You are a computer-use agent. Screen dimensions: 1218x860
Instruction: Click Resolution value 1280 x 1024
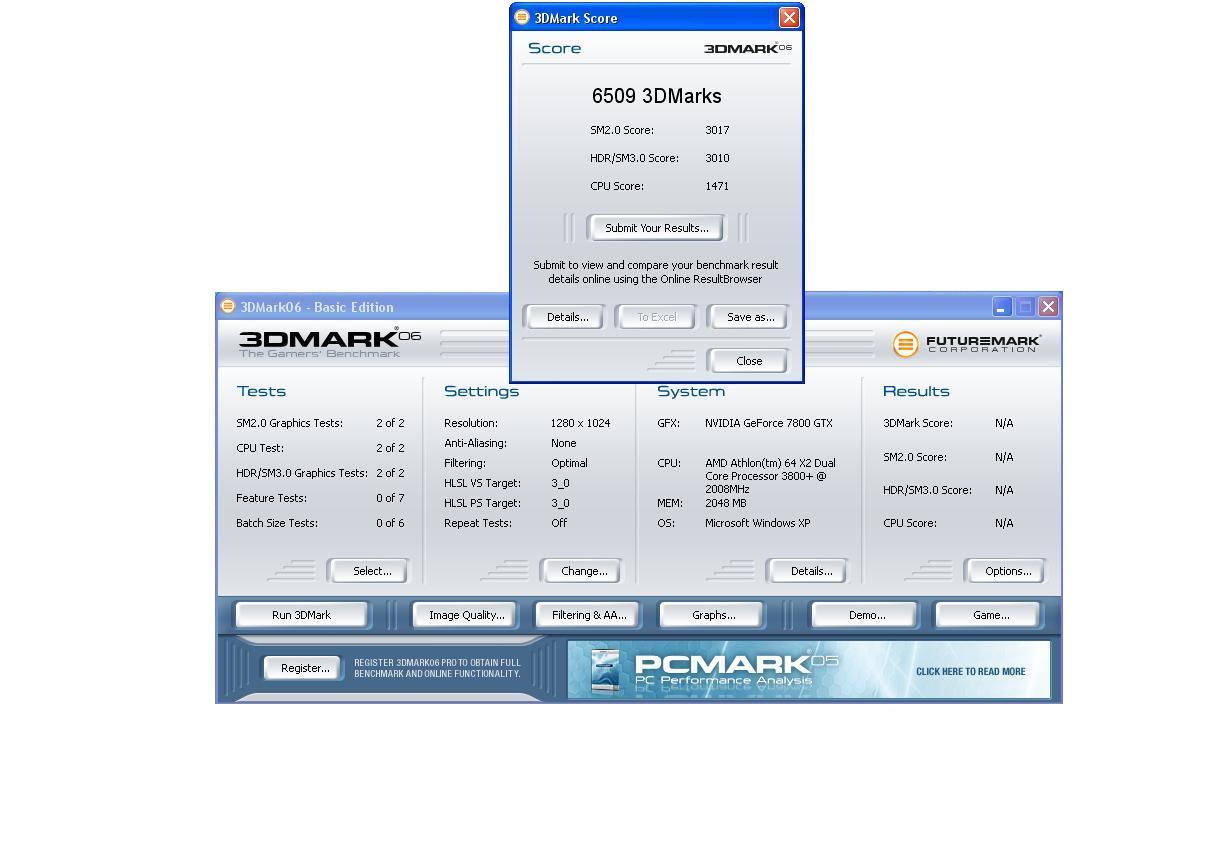(x=580, y=423)
